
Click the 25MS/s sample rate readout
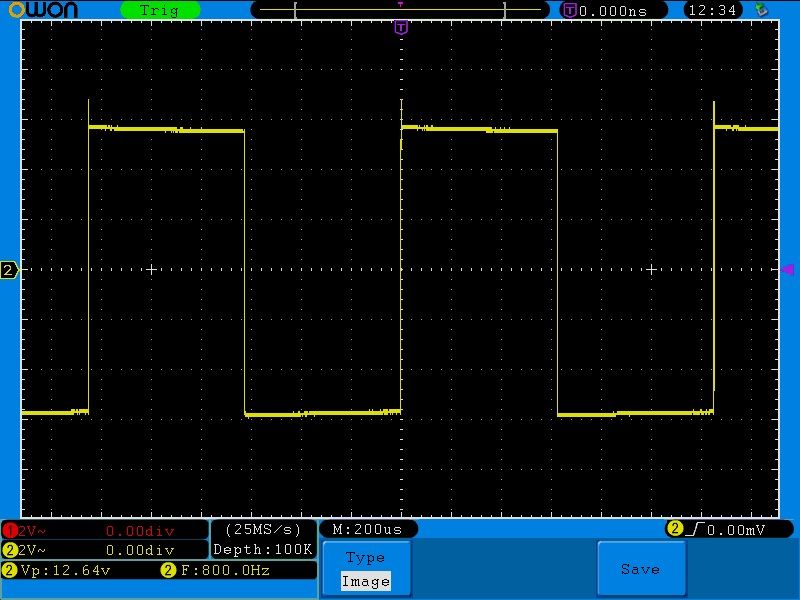[264, 529]
